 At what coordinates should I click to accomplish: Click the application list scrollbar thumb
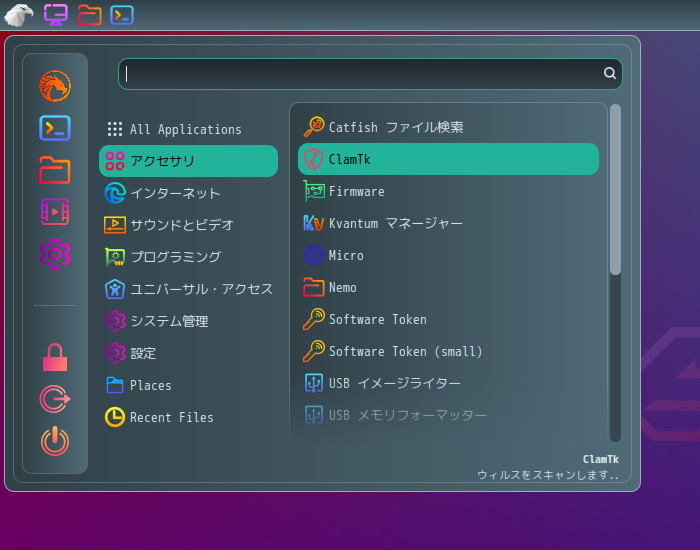(615, 189)
